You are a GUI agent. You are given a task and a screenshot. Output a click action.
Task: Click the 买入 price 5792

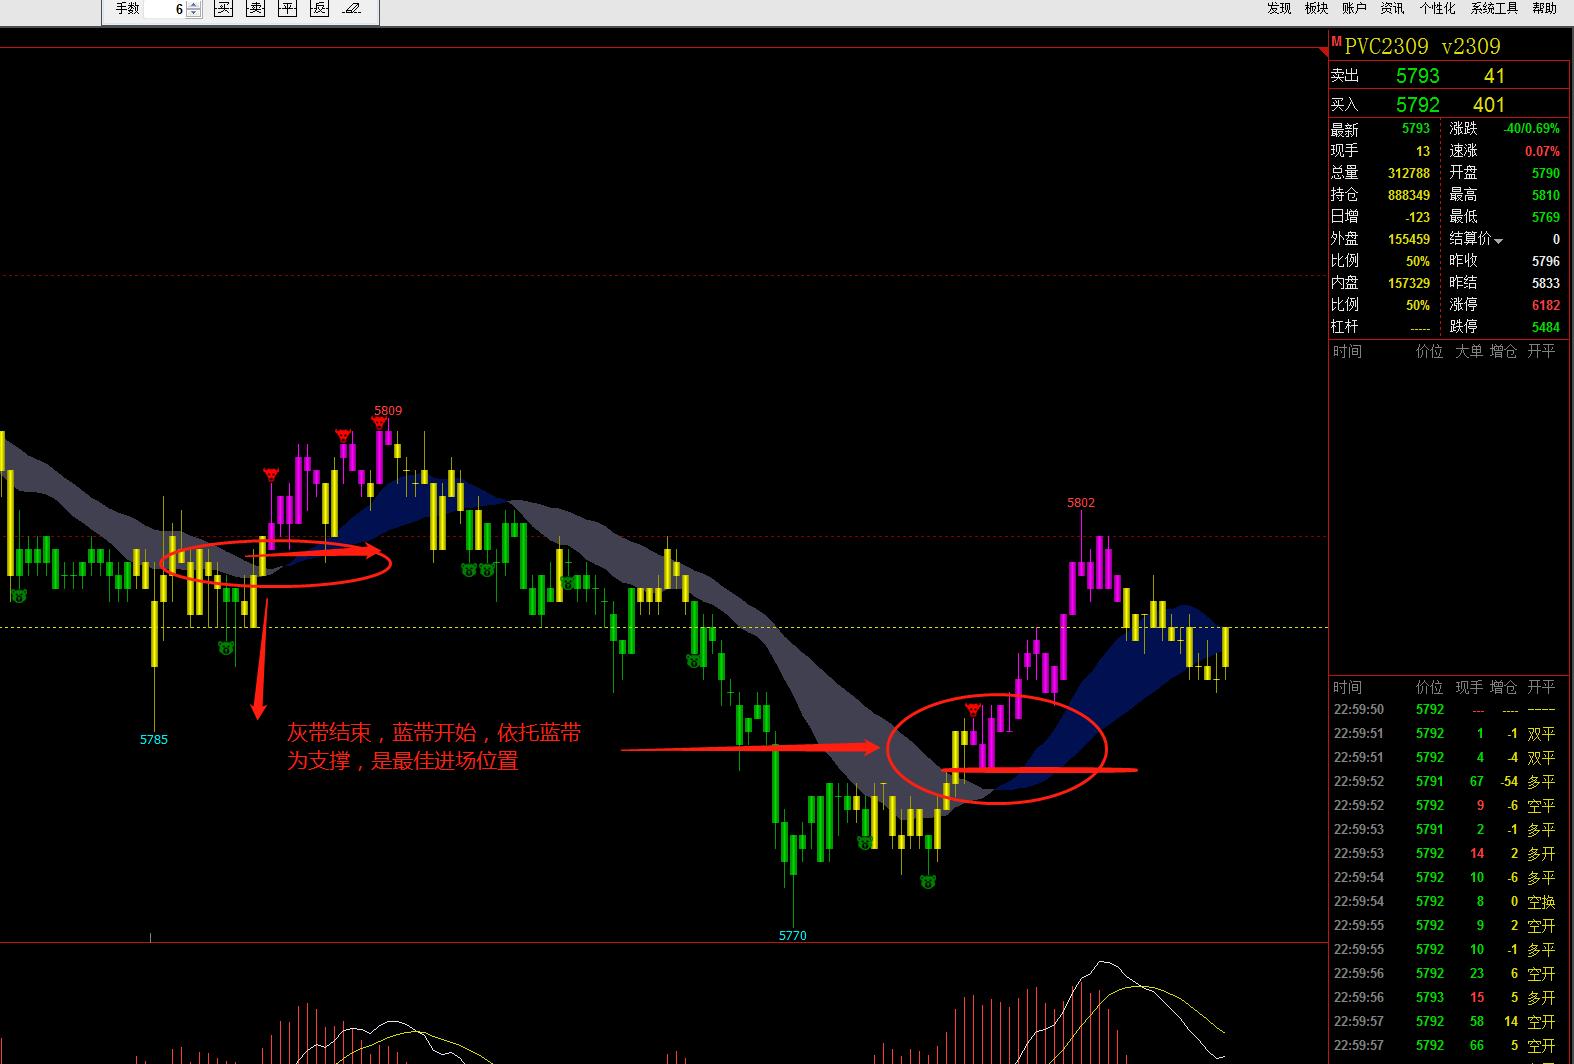[1417, 105]
